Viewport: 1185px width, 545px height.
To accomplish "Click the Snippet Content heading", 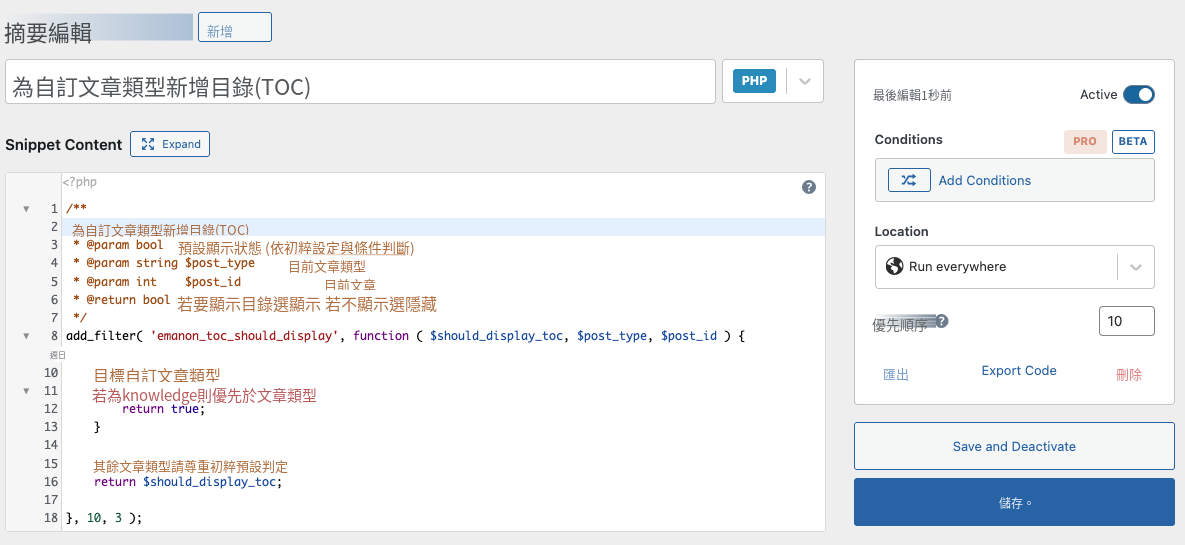I will pos(63,145).
